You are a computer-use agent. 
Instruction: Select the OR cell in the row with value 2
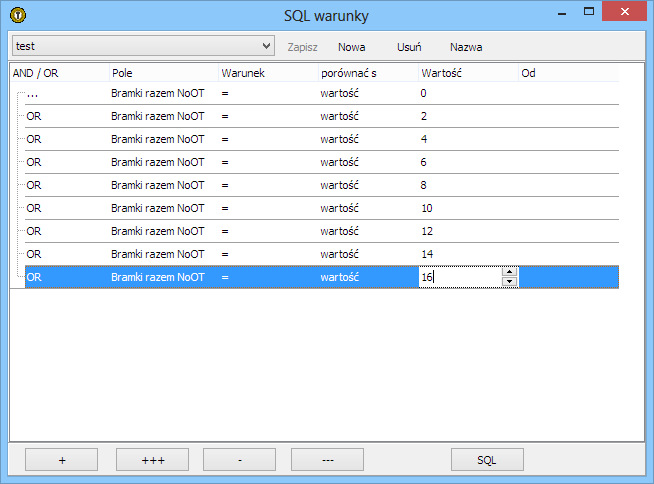pos(34,116)
